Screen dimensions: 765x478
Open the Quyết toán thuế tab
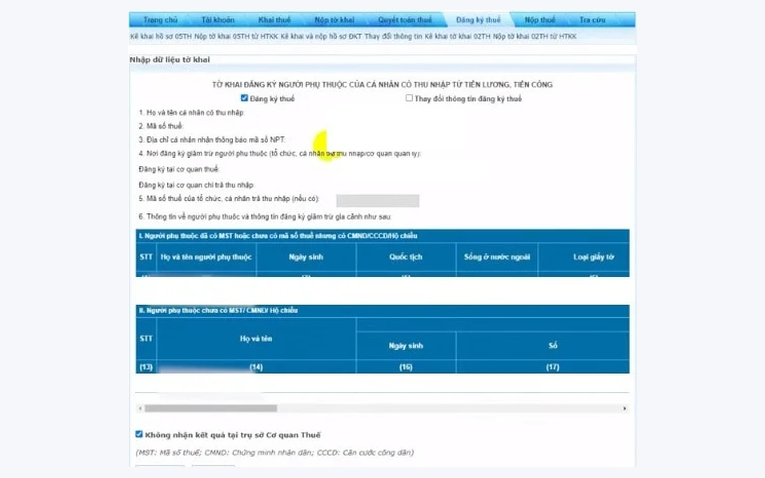pyautogui.click(x=405, y=20)
